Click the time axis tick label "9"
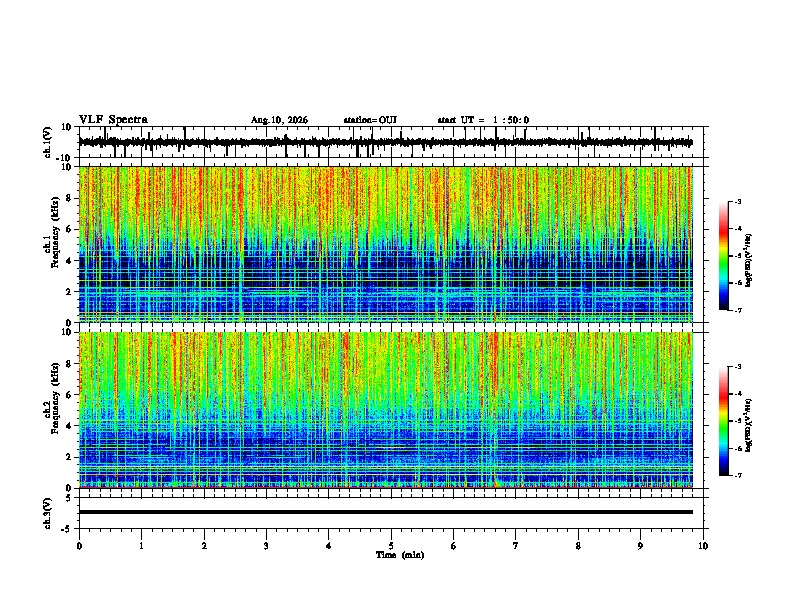792x612 pixels. 640,546
